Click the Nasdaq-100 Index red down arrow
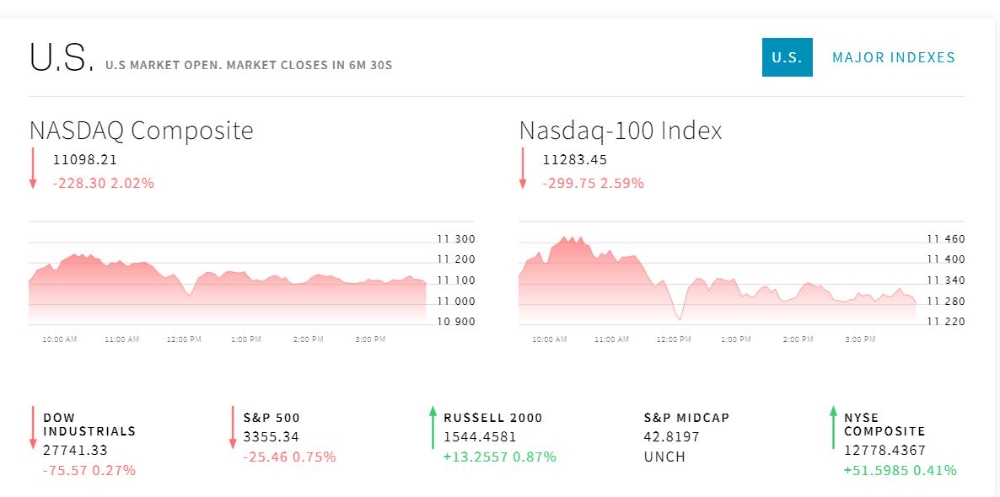1000x497 pixels. (522, 168)
